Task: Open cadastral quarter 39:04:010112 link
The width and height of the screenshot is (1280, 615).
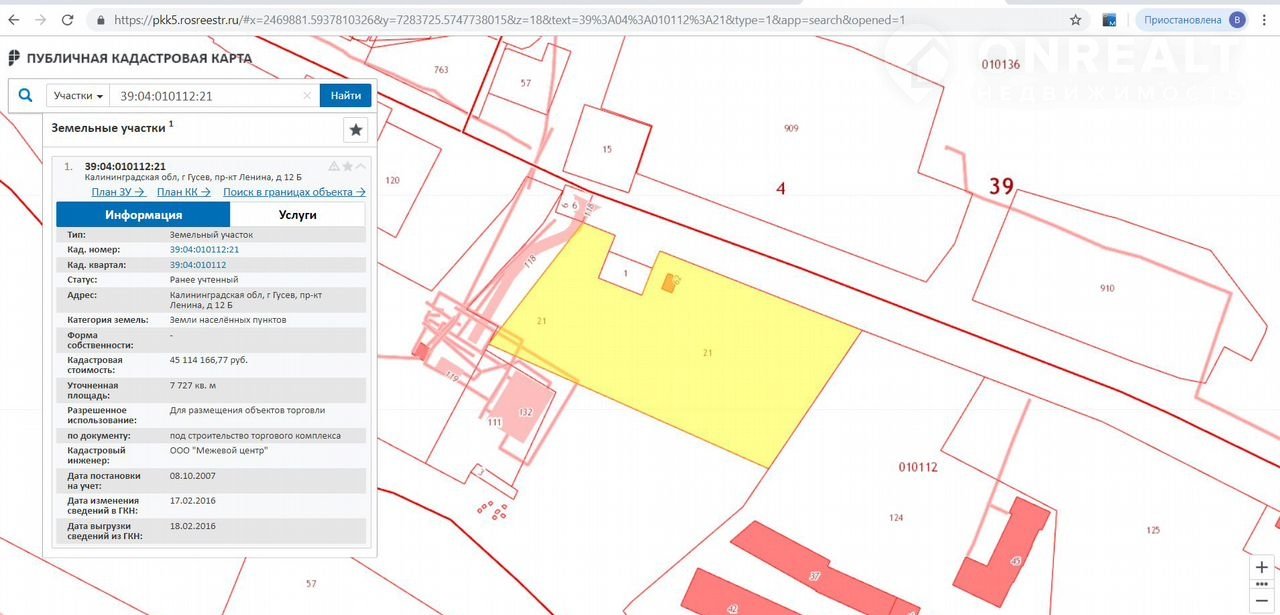Action: click(198, 264)
